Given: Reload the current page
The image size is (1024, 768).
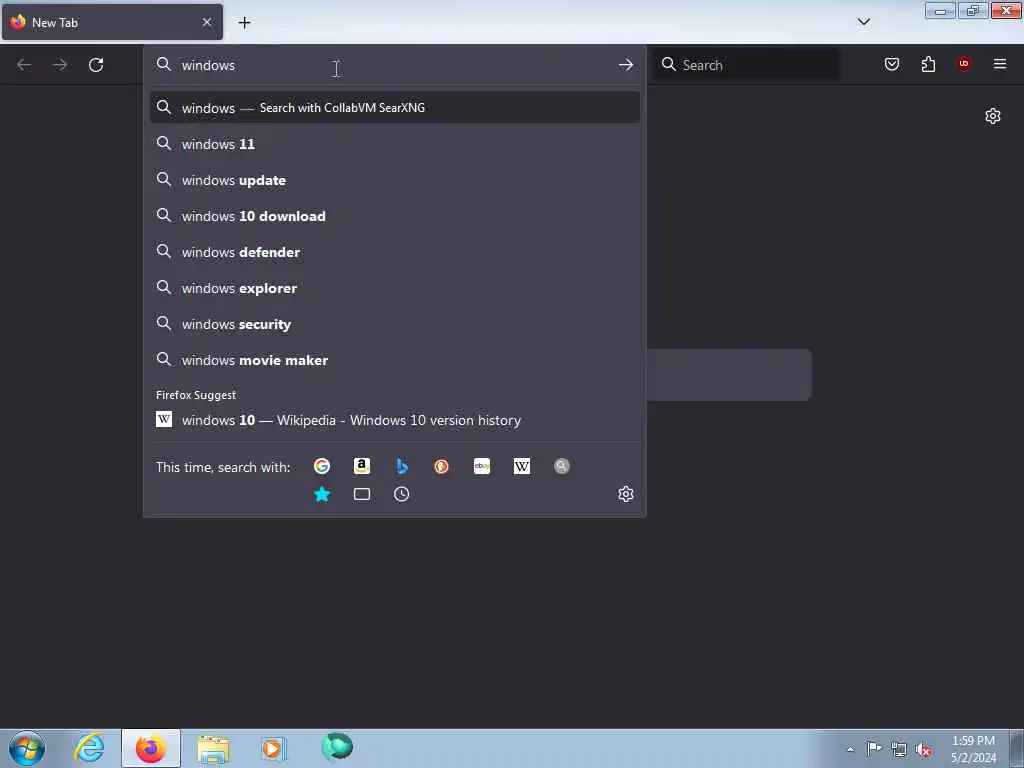Looking at the screenshot, I should click(96, 65).
